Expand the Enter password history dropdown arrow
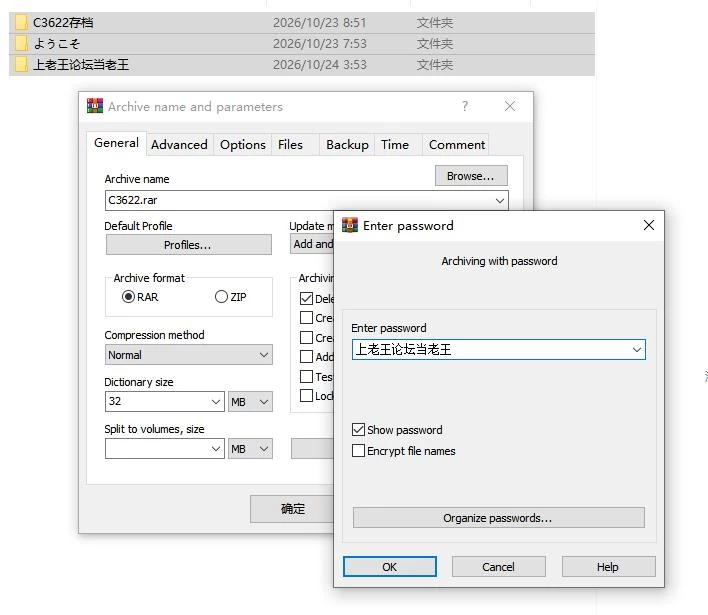The height and width of the screenshot is (615, 708). [x=637, y=349]
